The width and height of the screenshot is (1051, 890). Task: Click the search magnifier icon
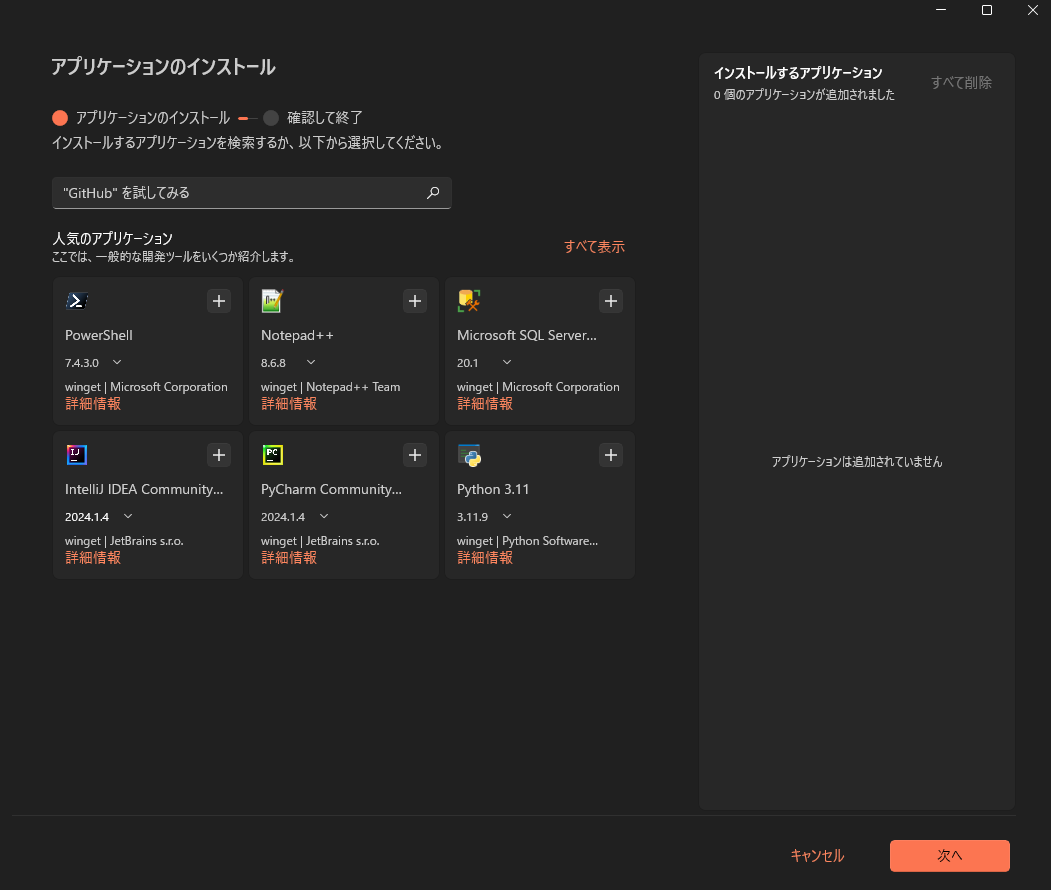pyautogui.click(x=433, y=193)
